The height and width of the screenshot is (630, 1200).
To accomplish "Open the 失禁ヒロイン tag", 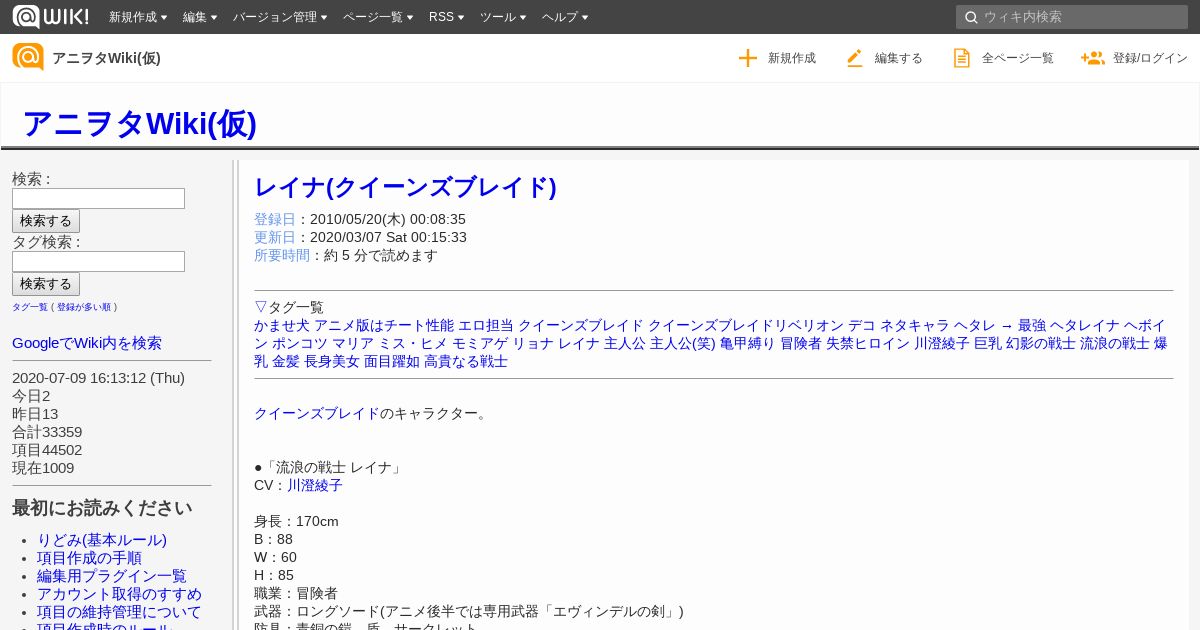I will (x=868, y=343).
